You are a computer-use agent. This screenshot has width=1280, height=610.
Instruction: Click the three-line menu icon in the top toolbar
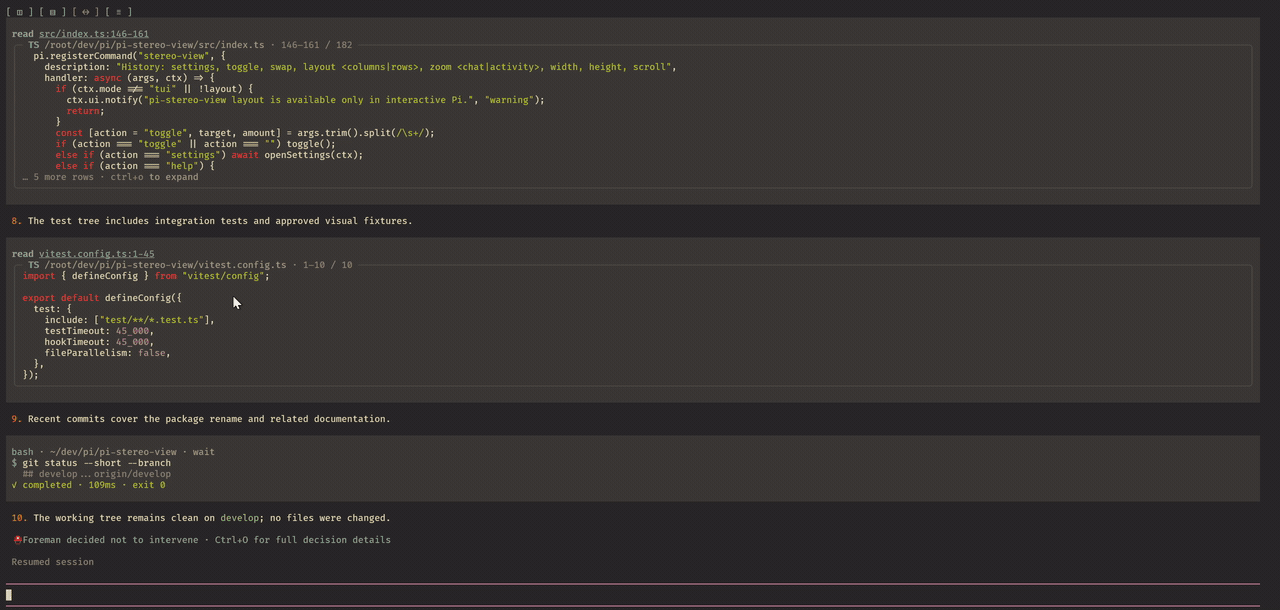pyautogui.click(x=118, y=12)
